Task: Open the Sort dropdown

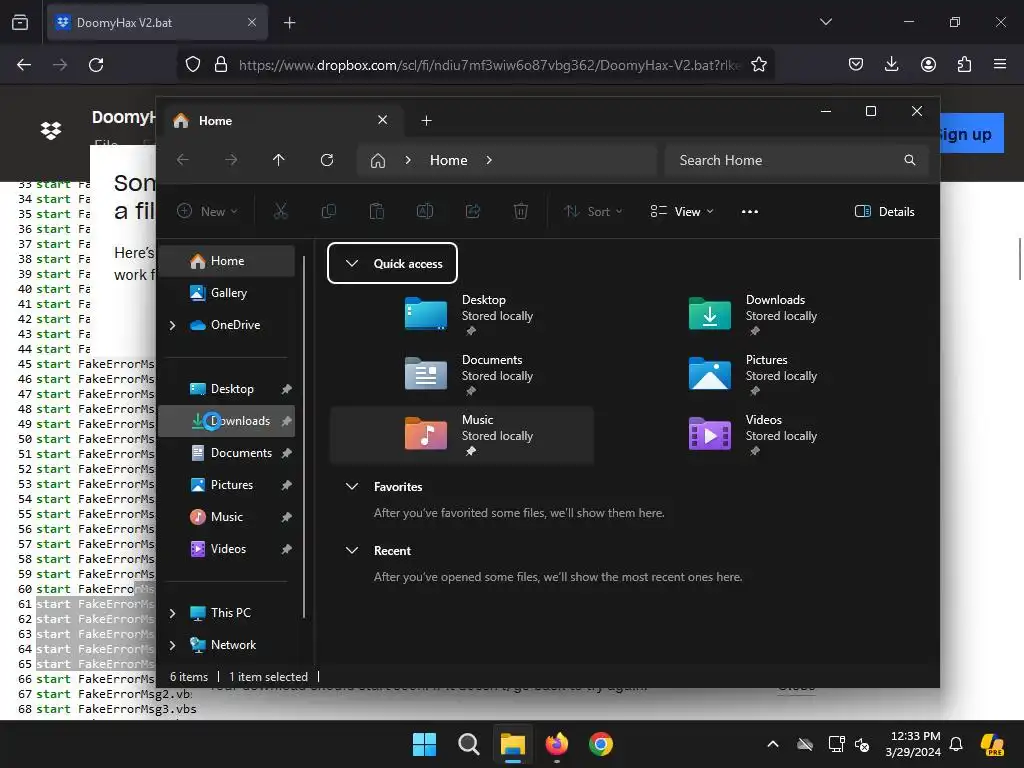Action: click(593, 212)
